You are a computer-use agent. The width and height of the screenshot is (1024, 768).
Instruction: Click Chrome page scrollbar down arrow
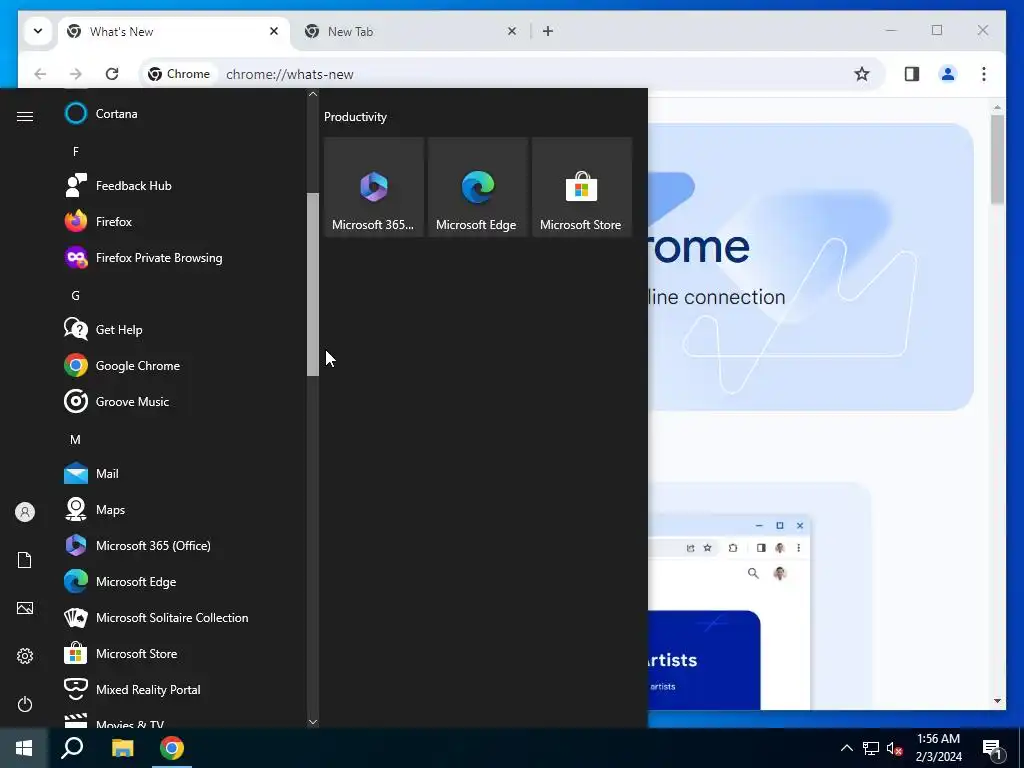coord(997,701)
